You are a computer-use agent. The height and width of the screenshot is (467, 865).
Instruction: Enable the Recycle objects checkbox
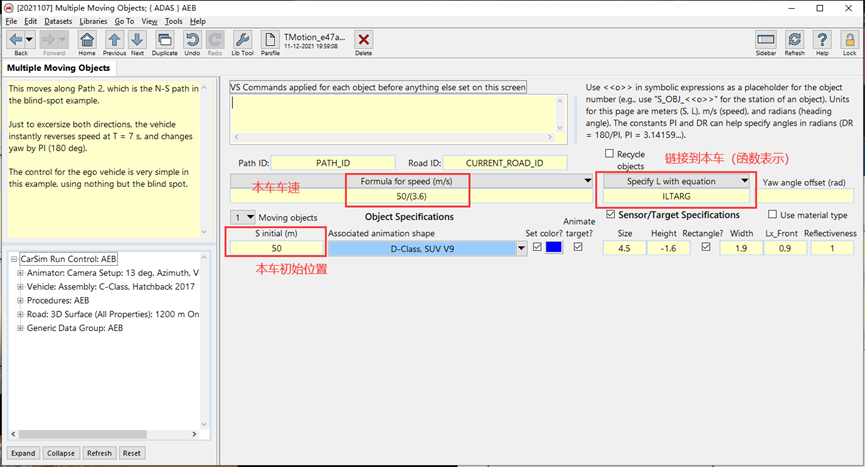click(610, 154)
